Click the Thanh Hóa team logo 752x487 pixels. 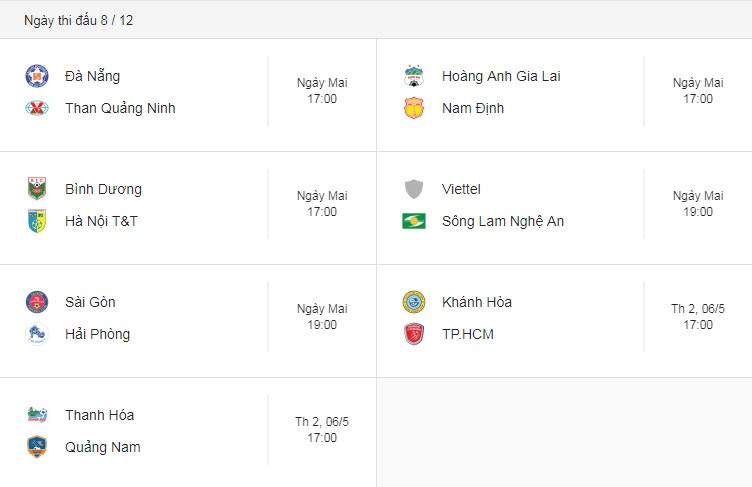point(37,415)
